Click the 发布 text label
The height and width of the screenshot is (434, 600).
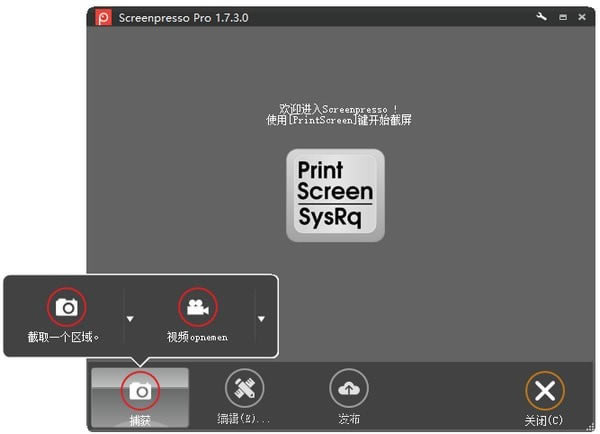tap(348, 419)
